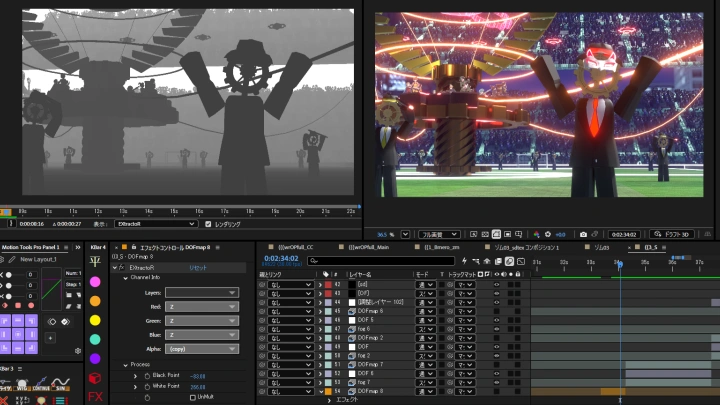Click the reset exposure icon in viewer toolbar
This screenshot has height=405, width=720.
coord(548,235)
